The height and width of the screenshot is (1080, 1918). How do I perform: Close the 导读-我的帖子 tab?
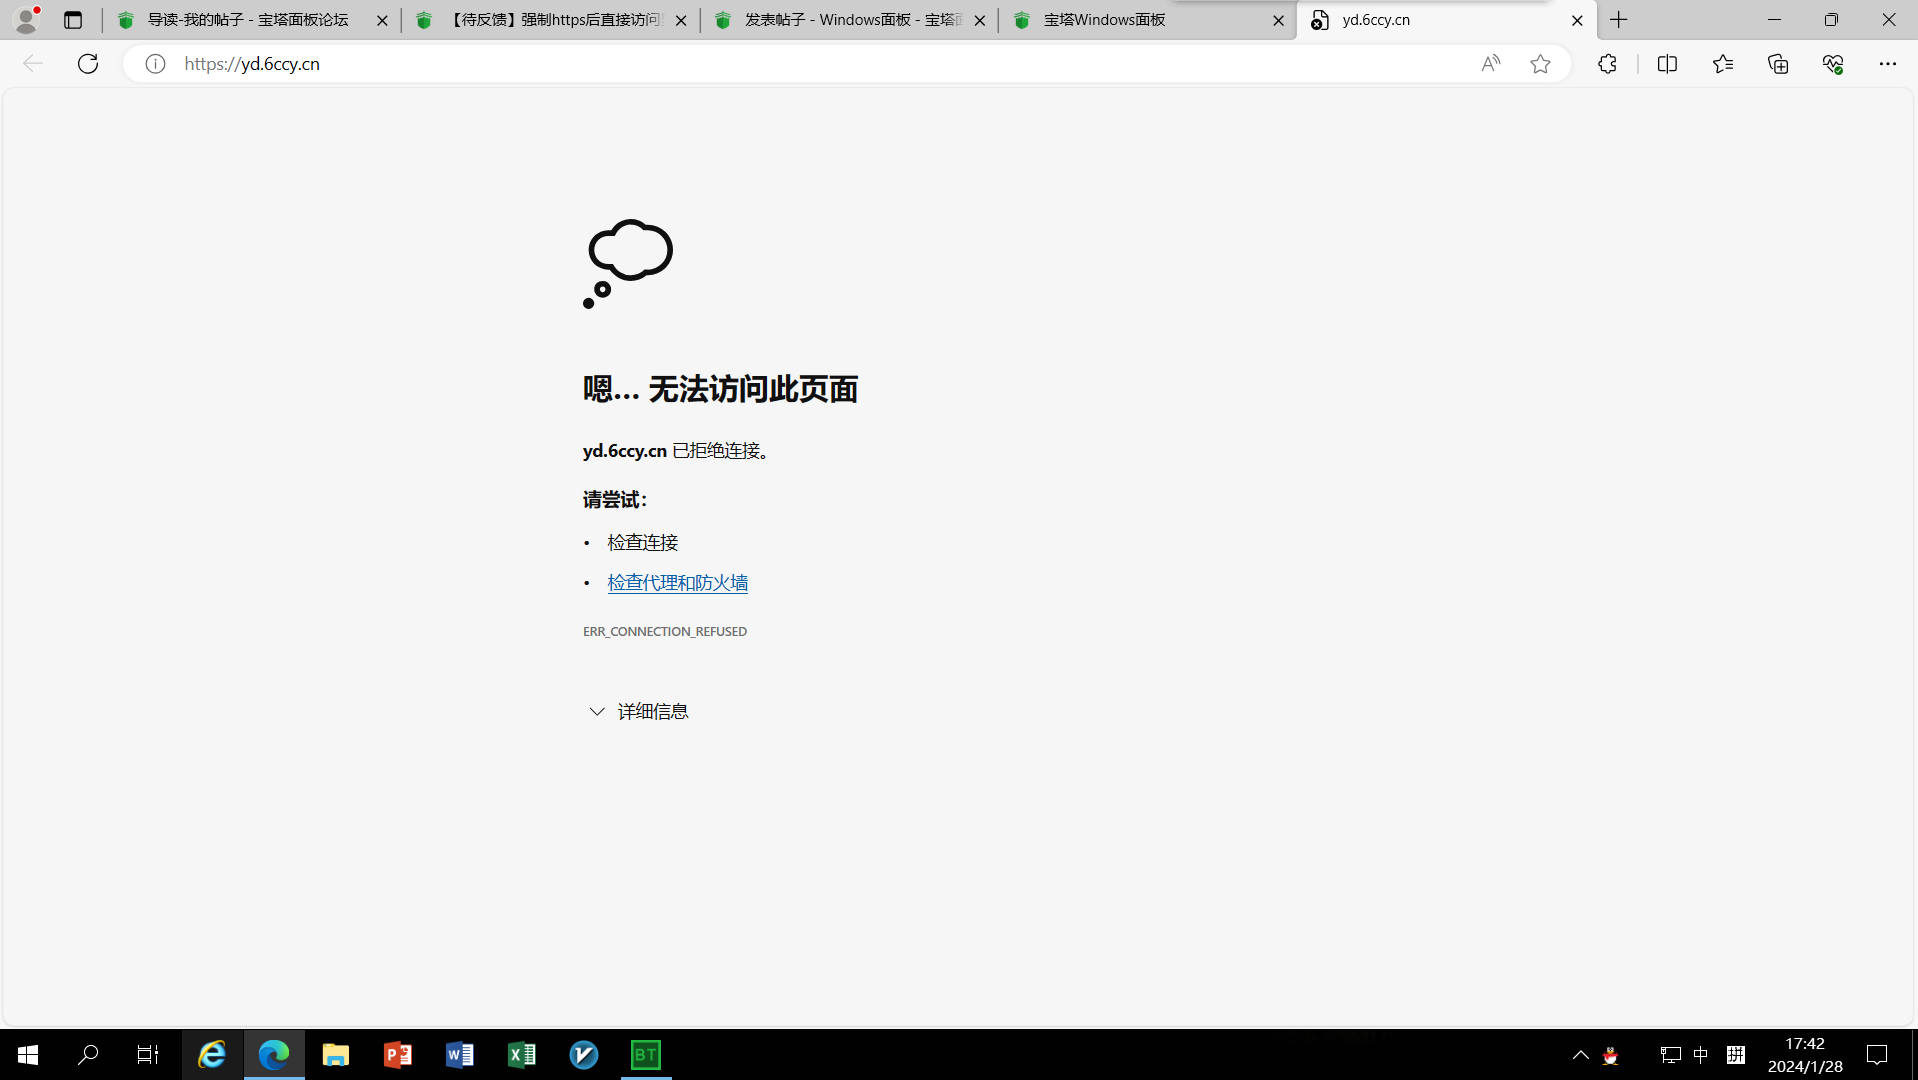382,20
